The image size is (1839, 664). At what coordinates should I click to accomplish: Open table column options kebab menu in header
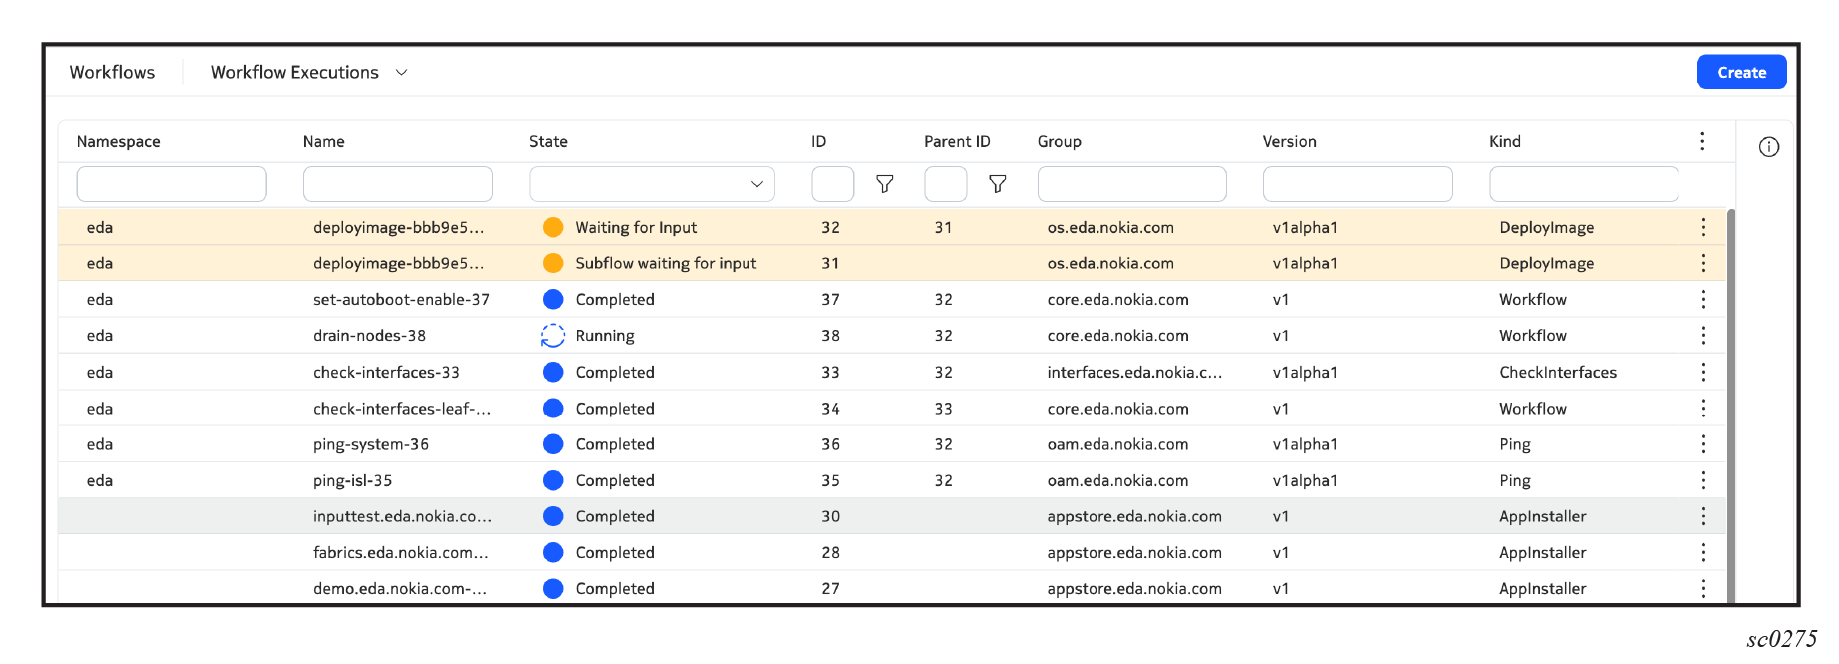(x=1701, y=141)
